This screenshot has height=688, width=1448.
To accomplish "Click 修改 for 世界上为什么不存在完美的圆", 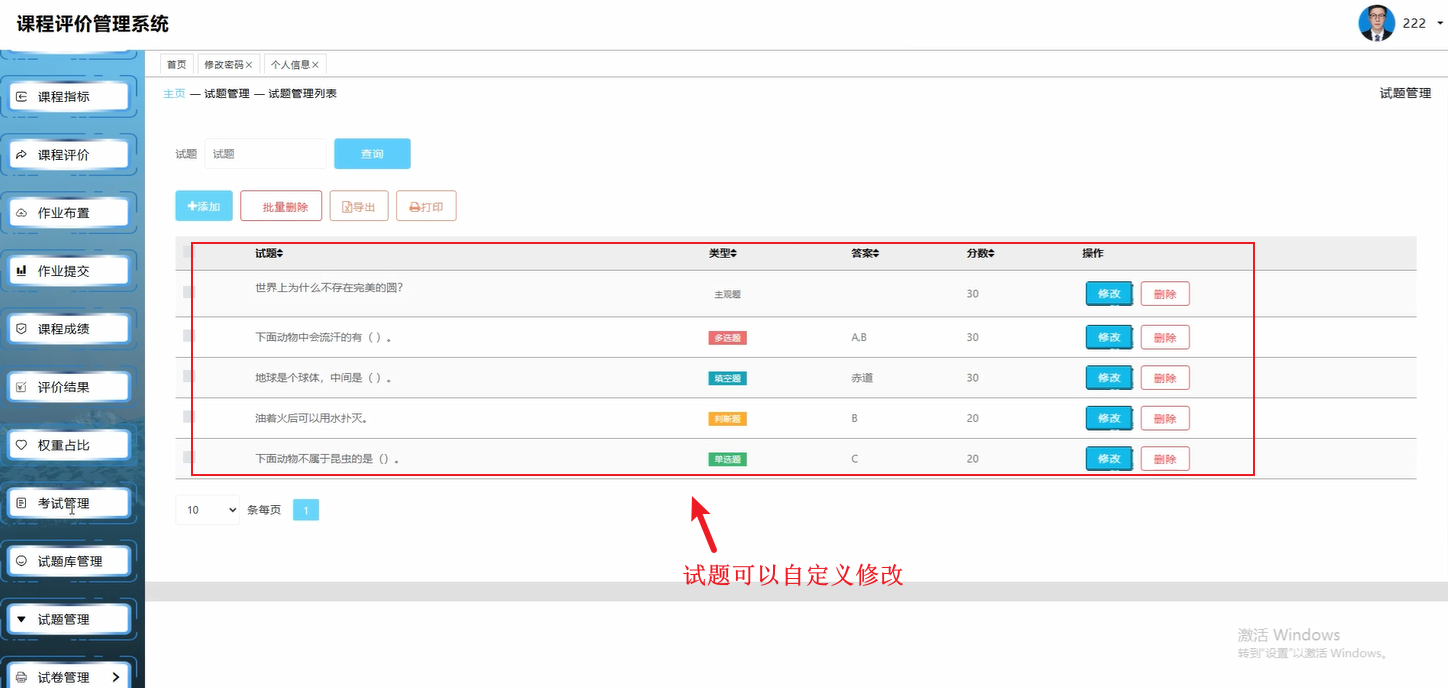I will pos(1109,294).
